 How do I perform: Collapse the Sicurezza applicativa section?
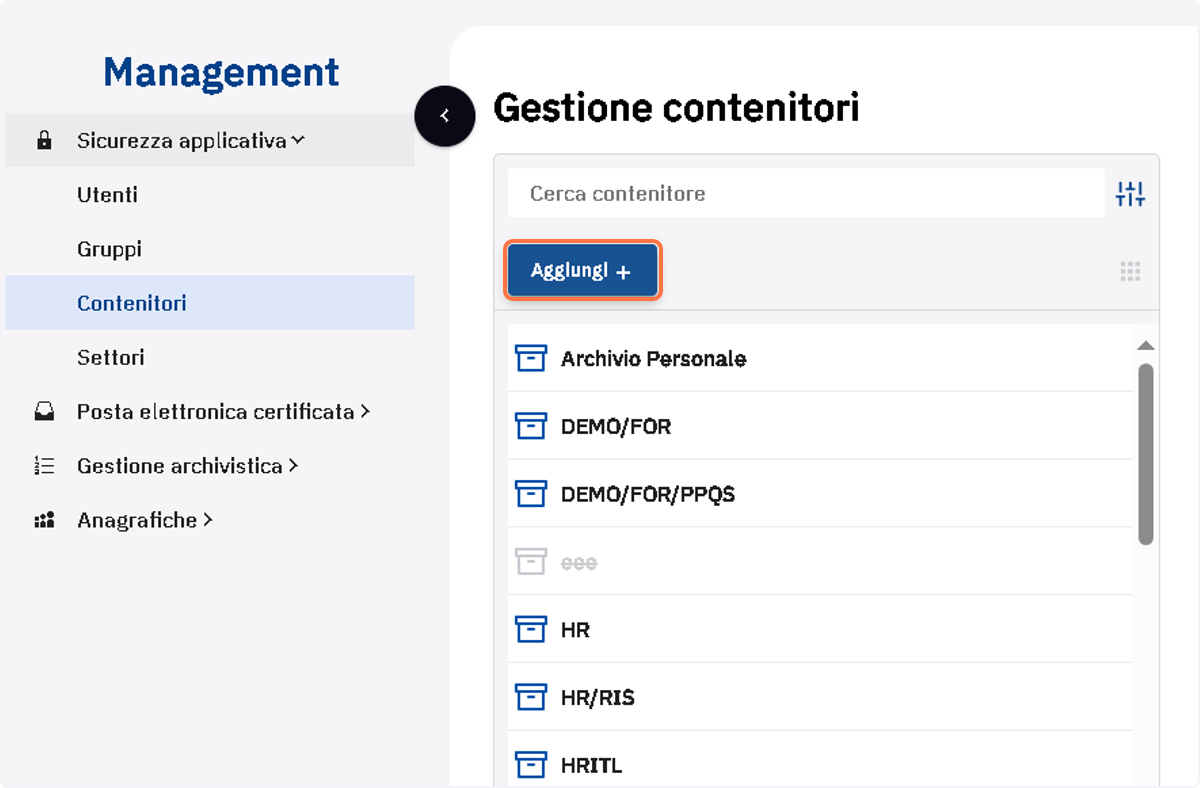[210, 141]
